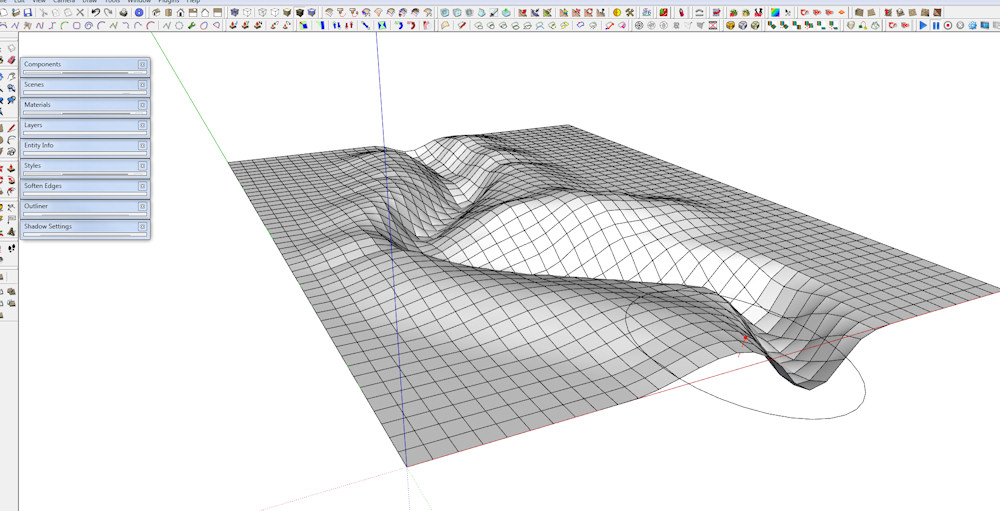Screen dimensions: 1000x511
Task: Click the Save floppy disk icon
Action: coord(28,12)
